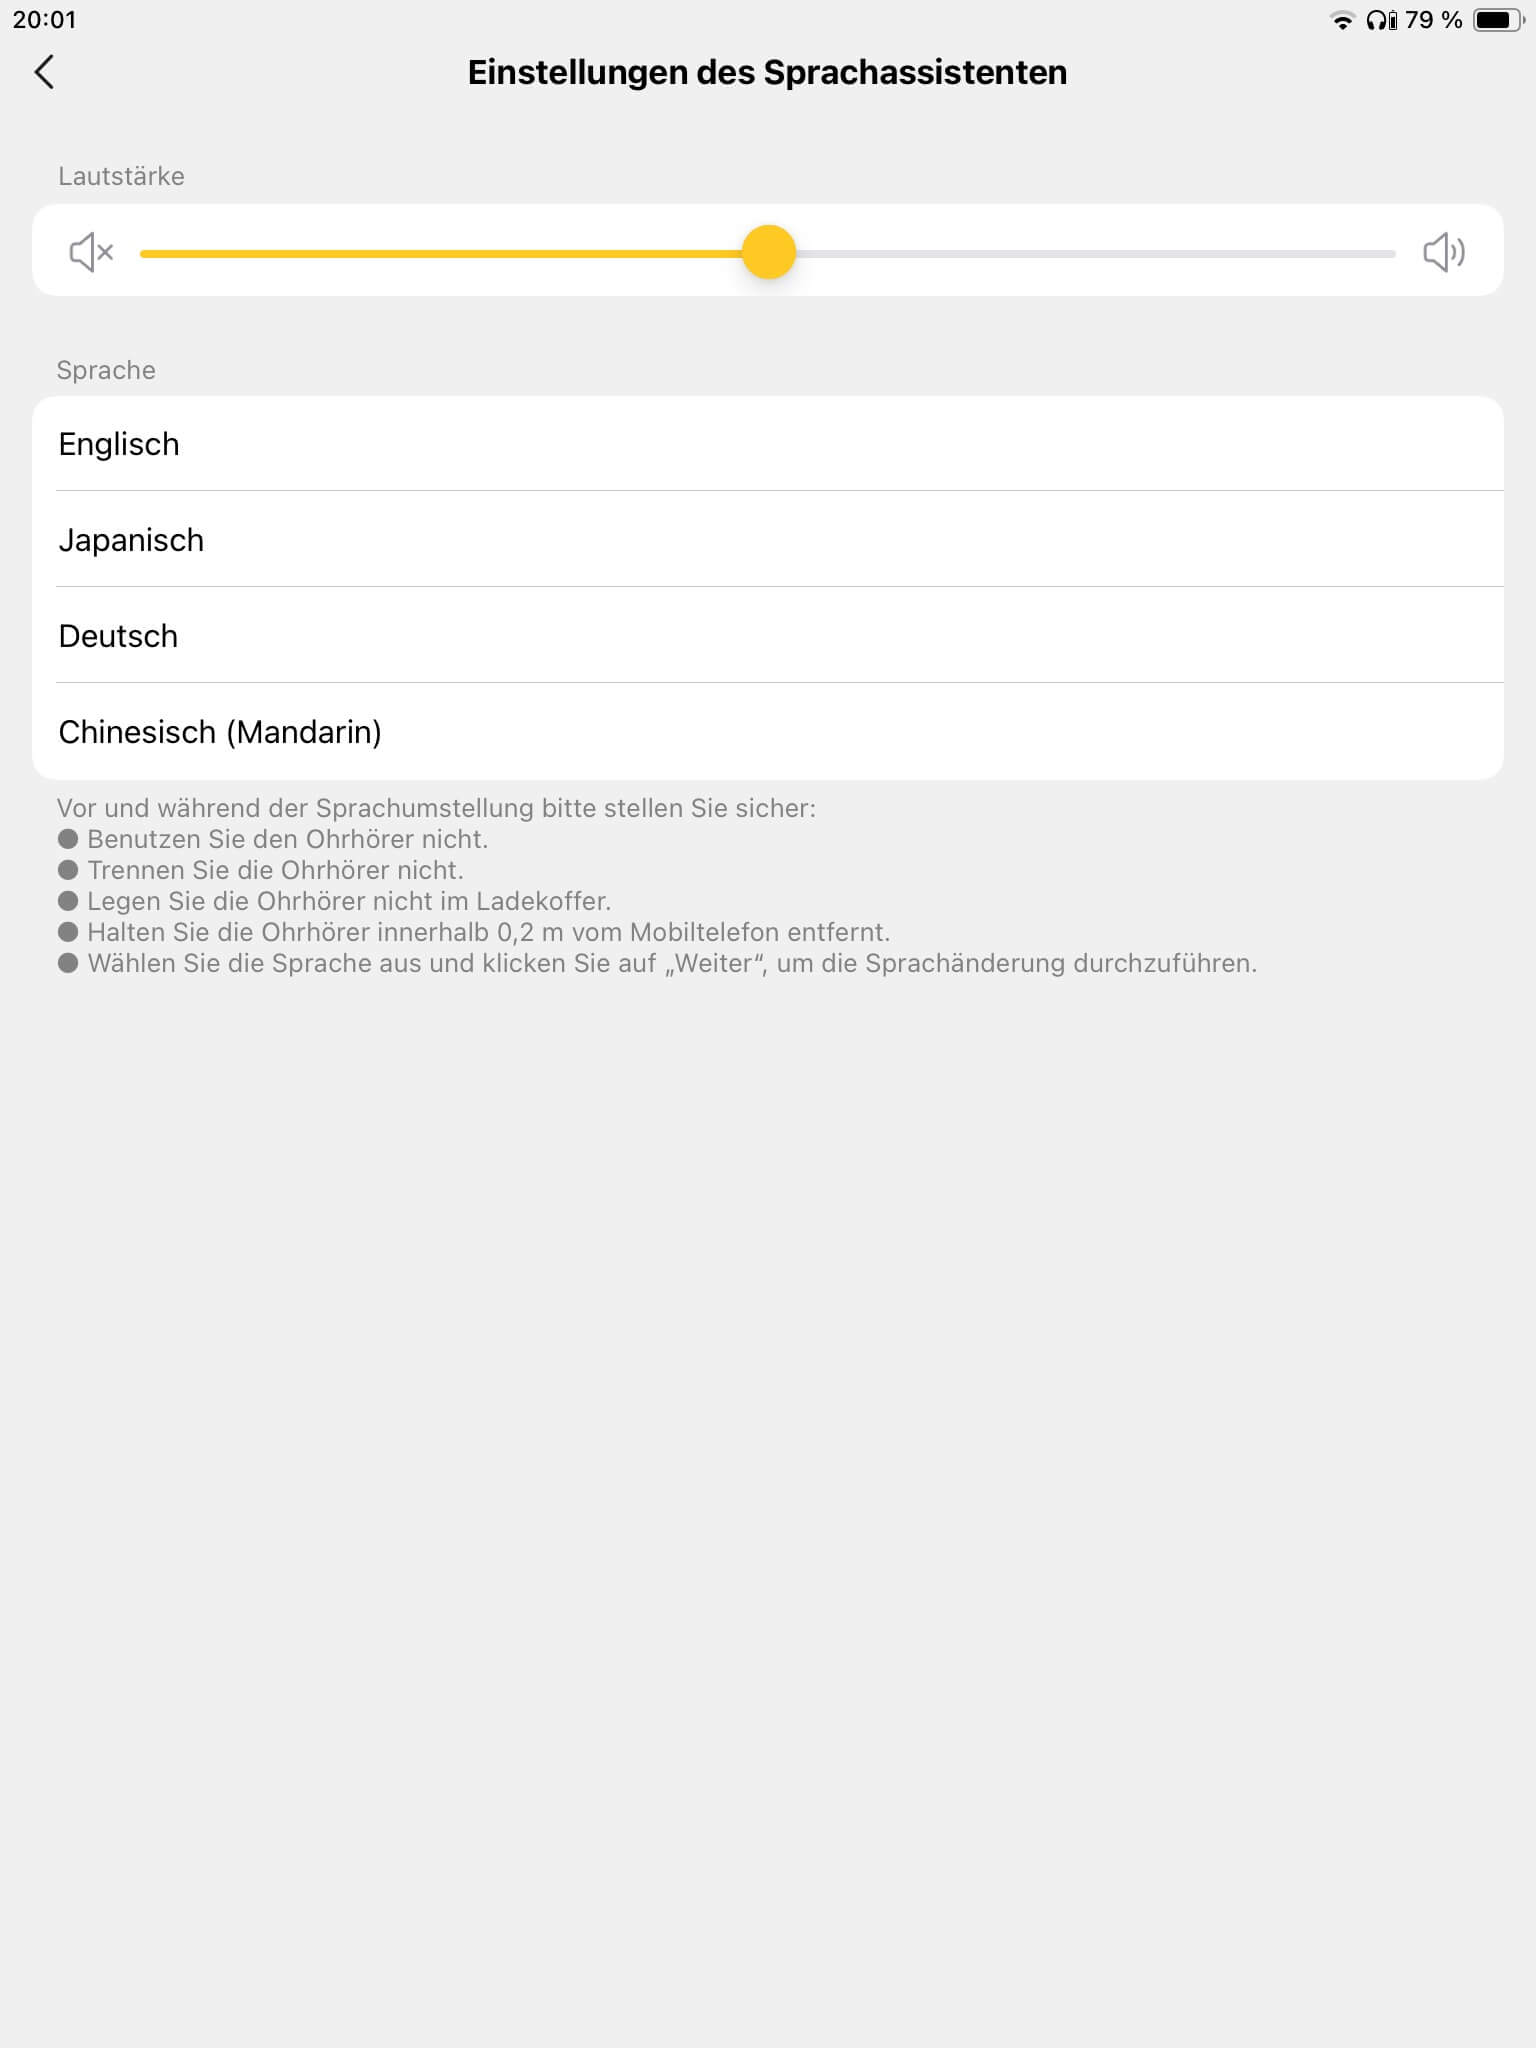Tap the loud speaker volume icon
This screenshot has height=2048, width=1536.
pos(1444,252)
